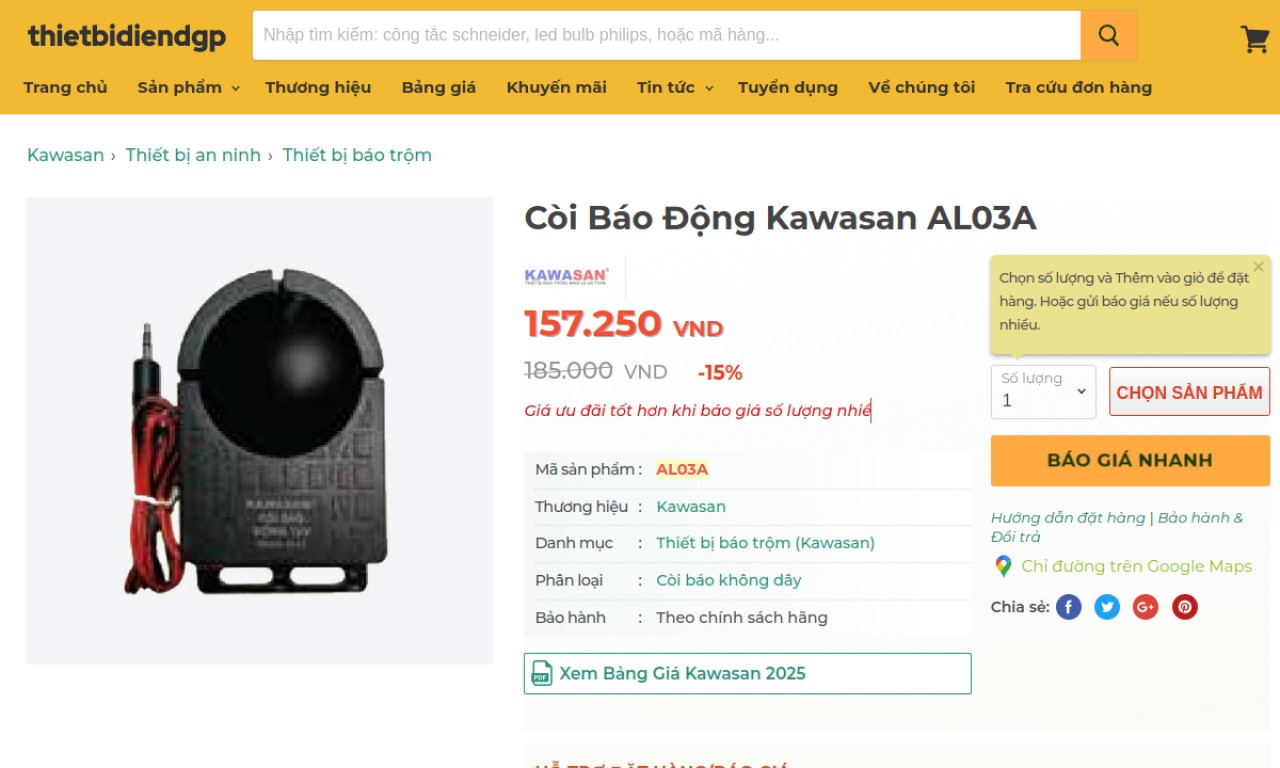Click the Kawasan brand logo

[x=566, y=276]
